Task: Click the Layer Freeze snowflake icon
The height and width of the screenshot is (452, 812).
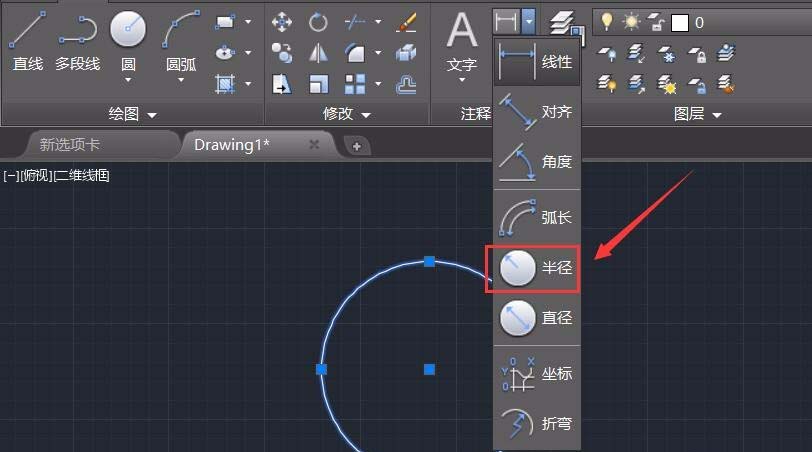Action: (666, 53)
